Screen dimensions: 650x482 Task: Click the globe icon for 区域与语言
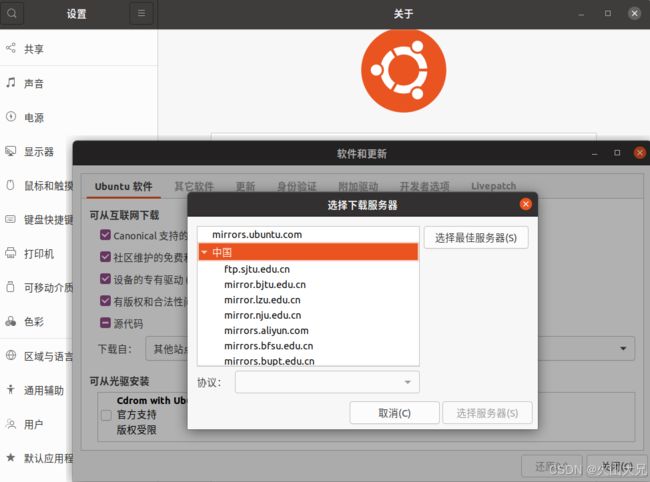click(x=11, y=355)
